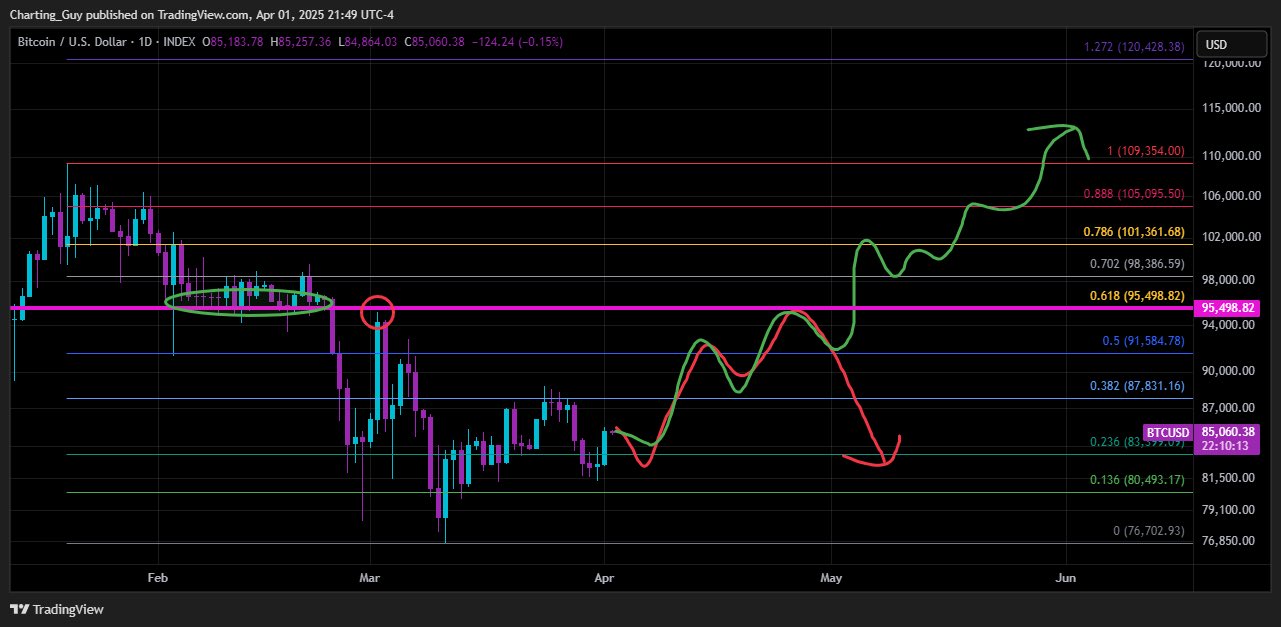The width and height of the screenshot is (1281, 627).
Task: Click the Bitcoin / U.S. Dollar symbol title
Action: (x=72, y=42)
